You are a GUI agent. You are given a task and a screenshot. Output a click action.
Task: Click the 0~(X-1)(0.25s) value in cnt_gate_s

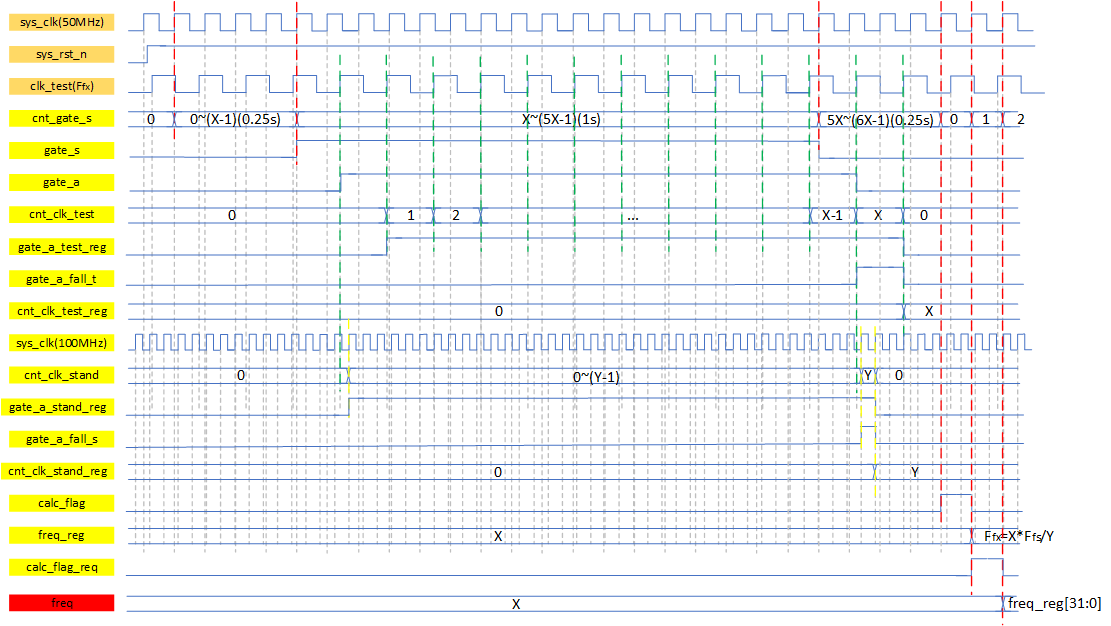(x=235, y=119)
